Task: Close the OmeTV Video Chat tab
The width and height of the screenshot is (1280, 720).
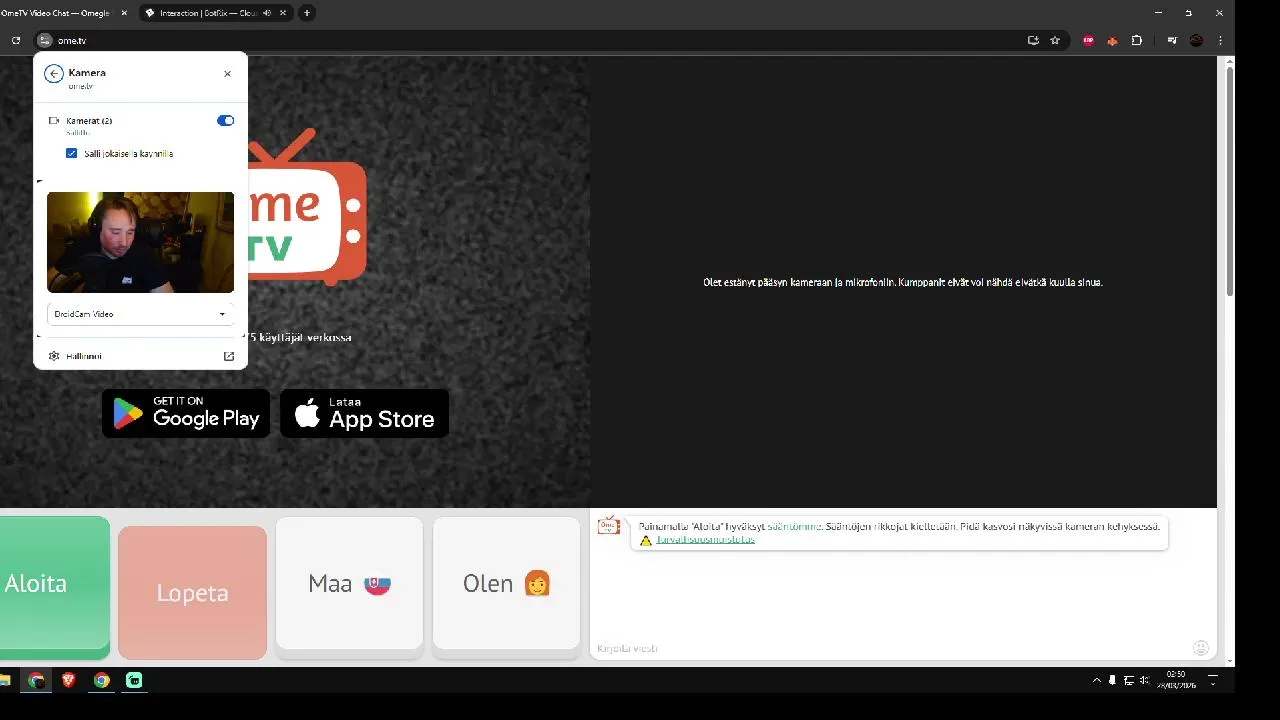Action: [124, 13]
